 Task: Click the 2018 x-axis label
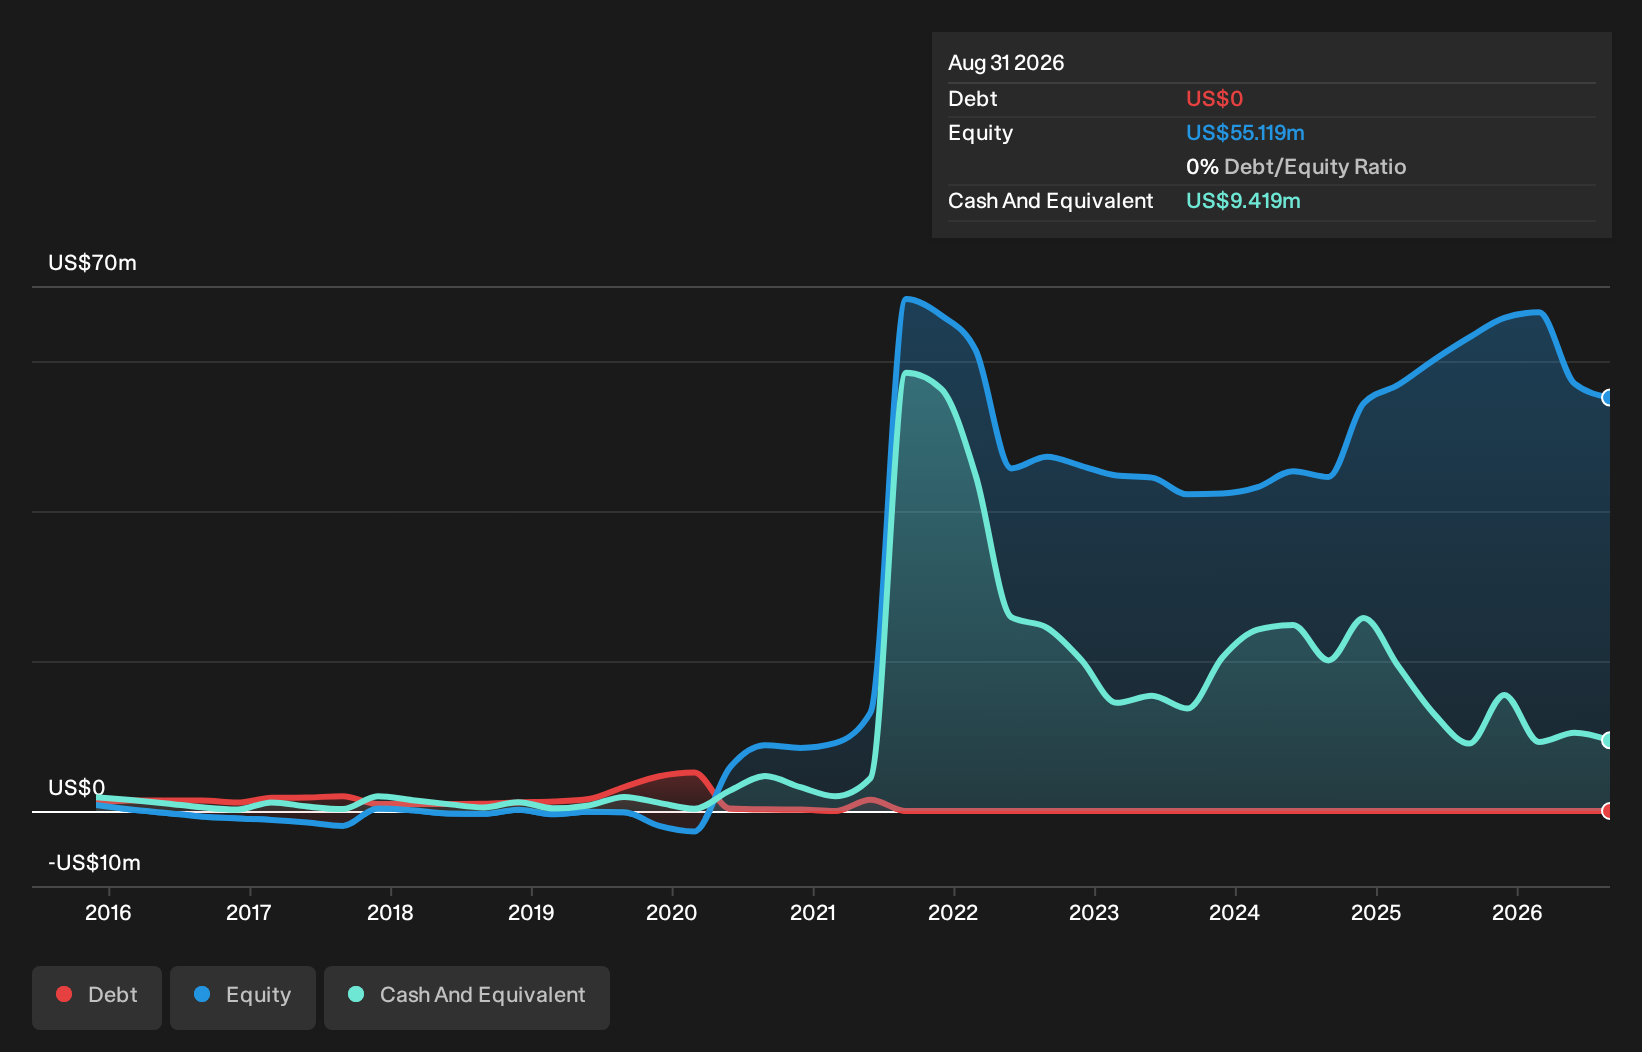[390, 912]
